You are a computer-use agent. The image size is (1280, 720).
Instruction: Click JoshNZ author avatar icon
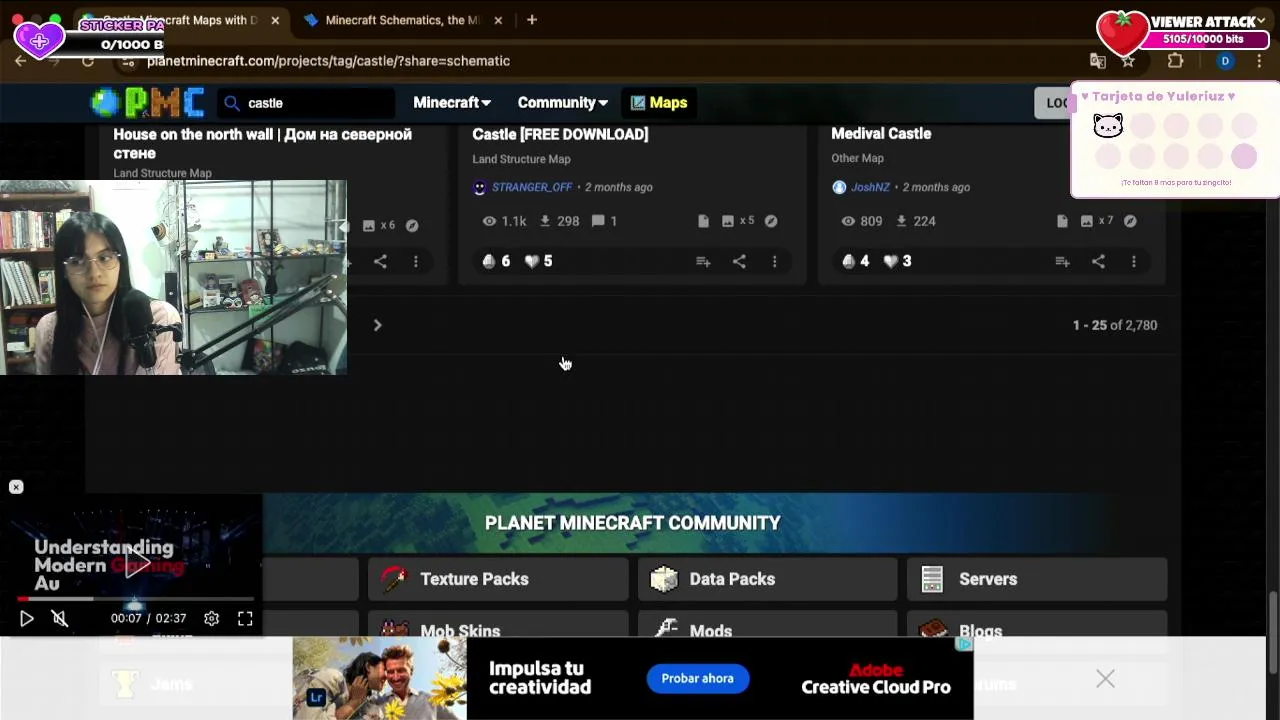click(x=839, y=187)
